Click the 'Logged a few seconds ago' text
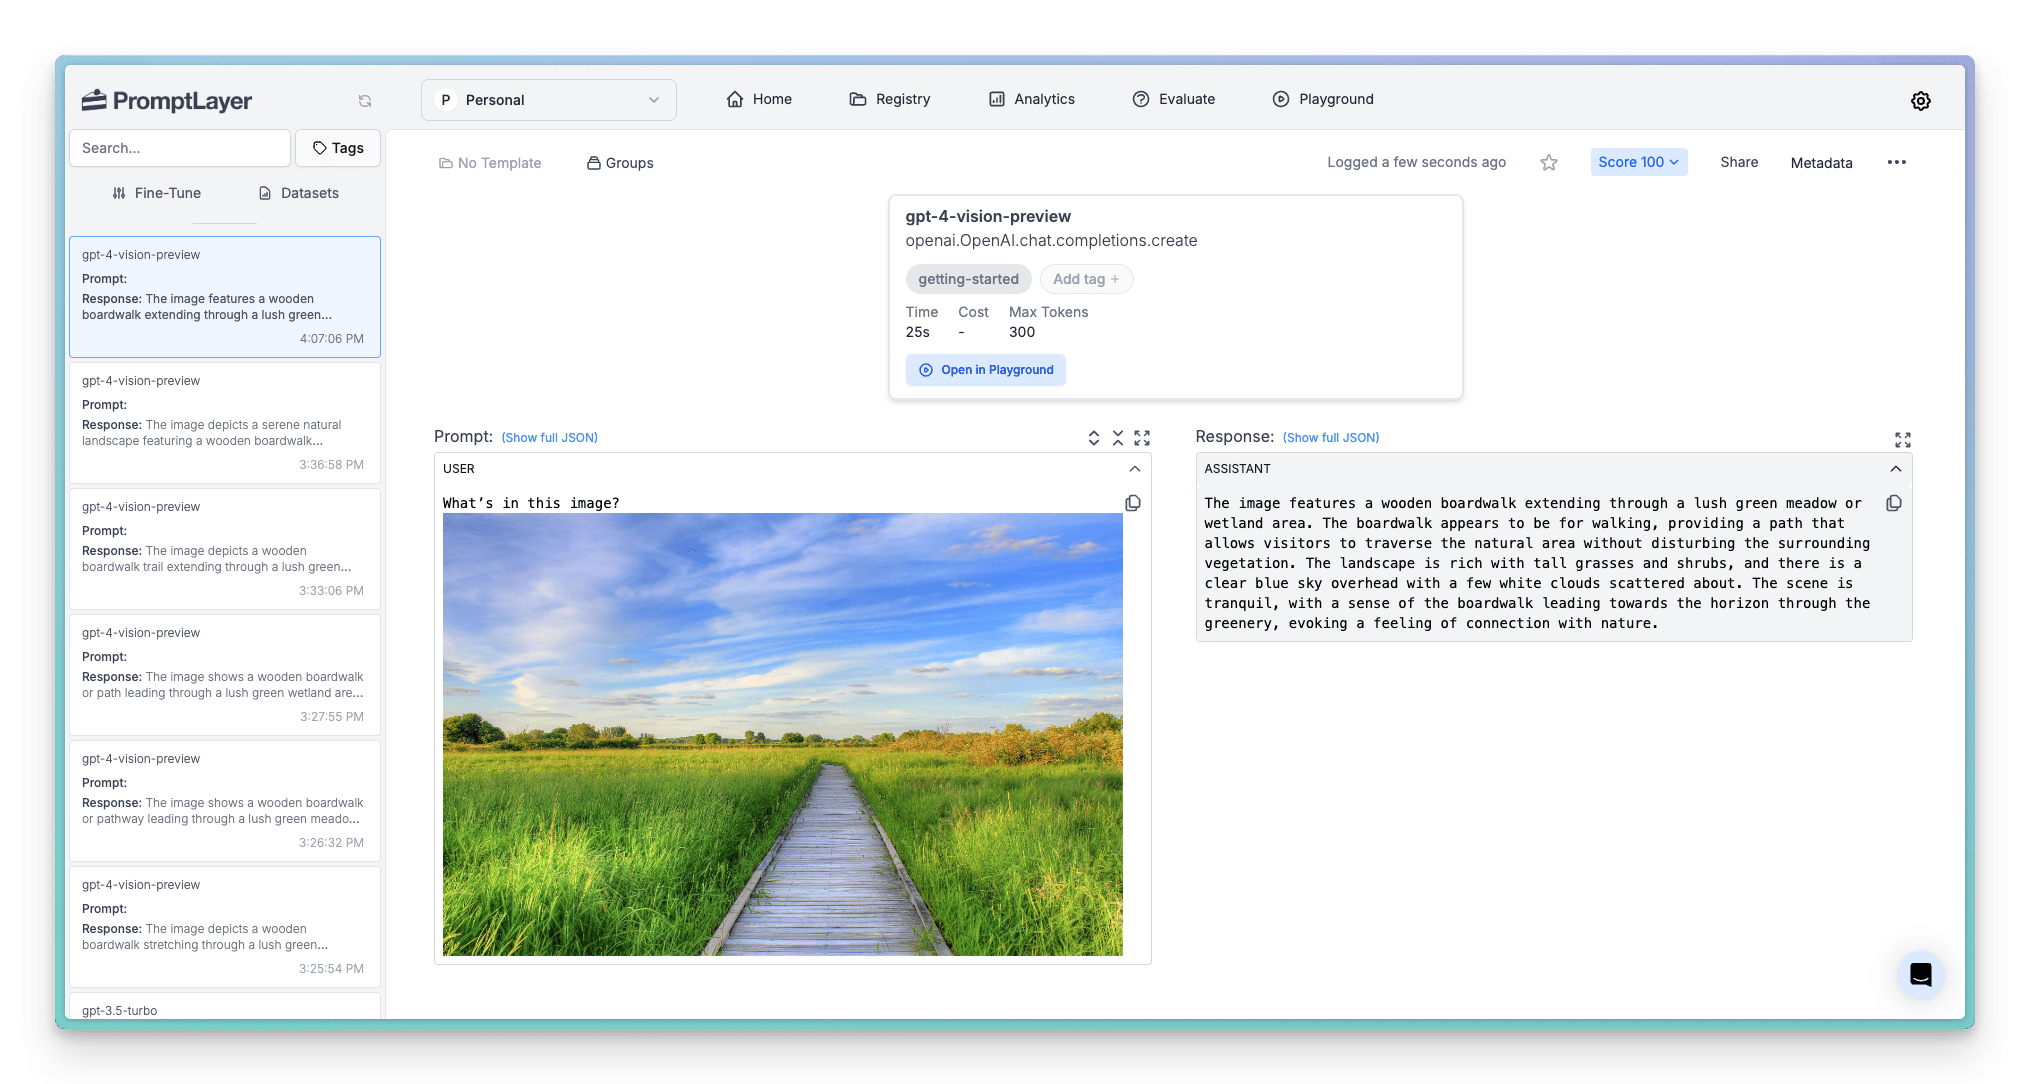The height and width of the screenshot is (1084, 2030). (1416, 162)
